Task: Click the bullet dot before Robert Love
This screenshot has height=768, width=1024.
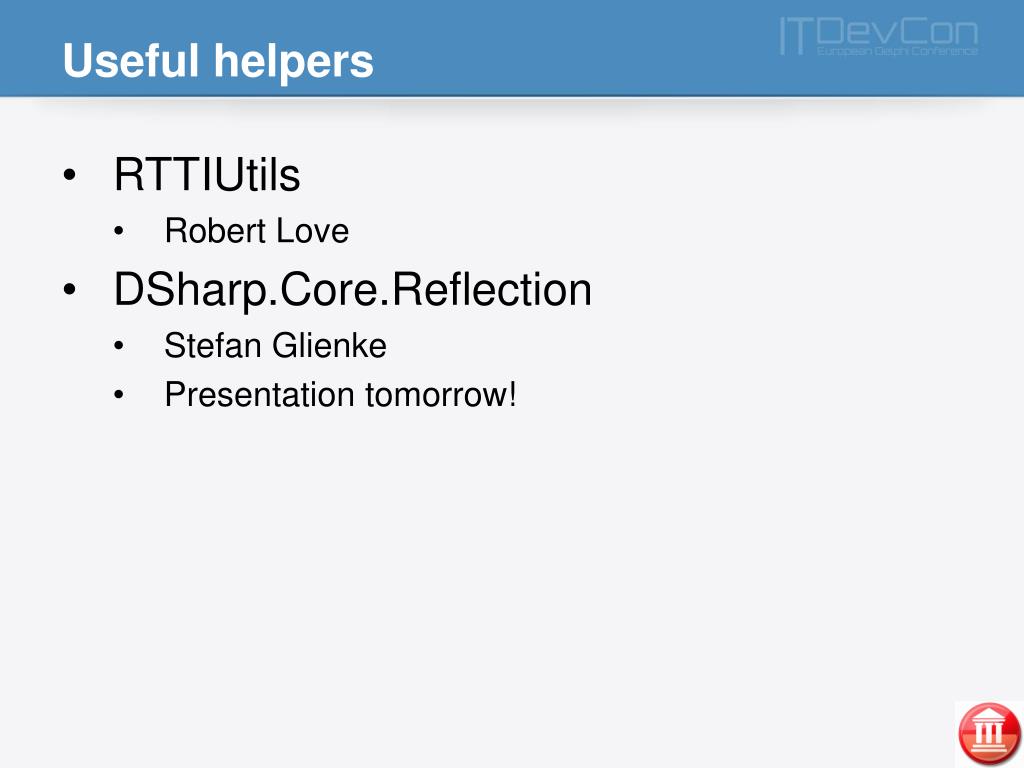Action: [118, 231]
